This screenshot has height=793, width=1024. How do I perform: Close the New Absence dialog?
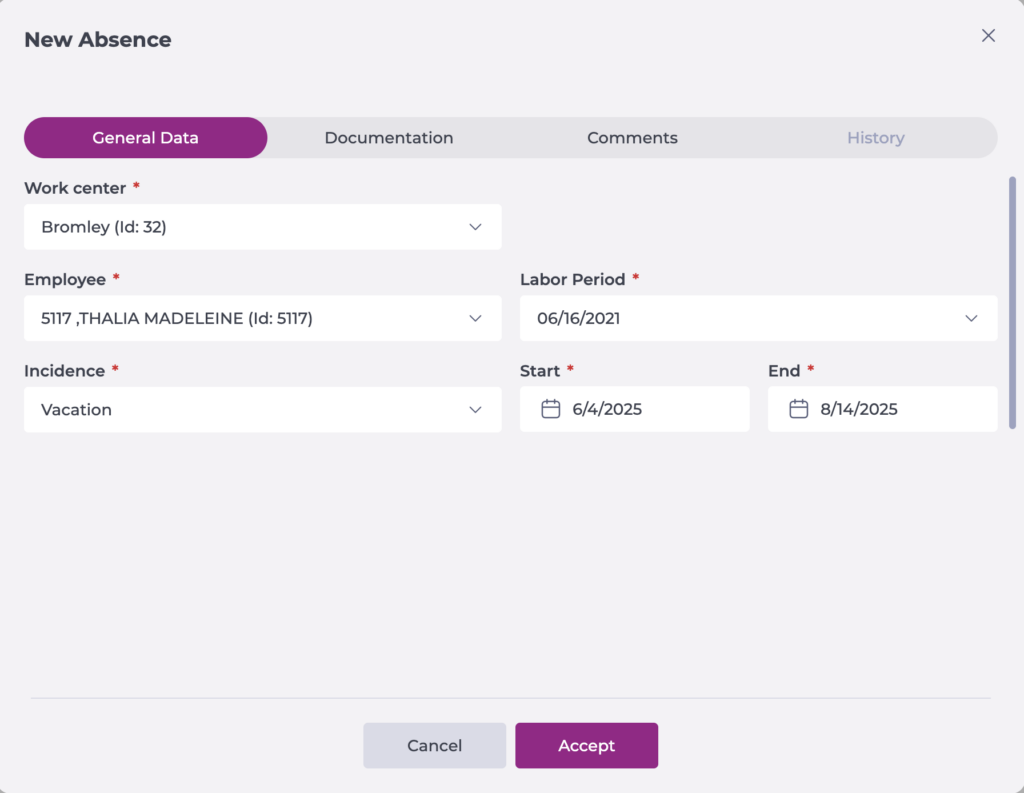pos(988,36)
